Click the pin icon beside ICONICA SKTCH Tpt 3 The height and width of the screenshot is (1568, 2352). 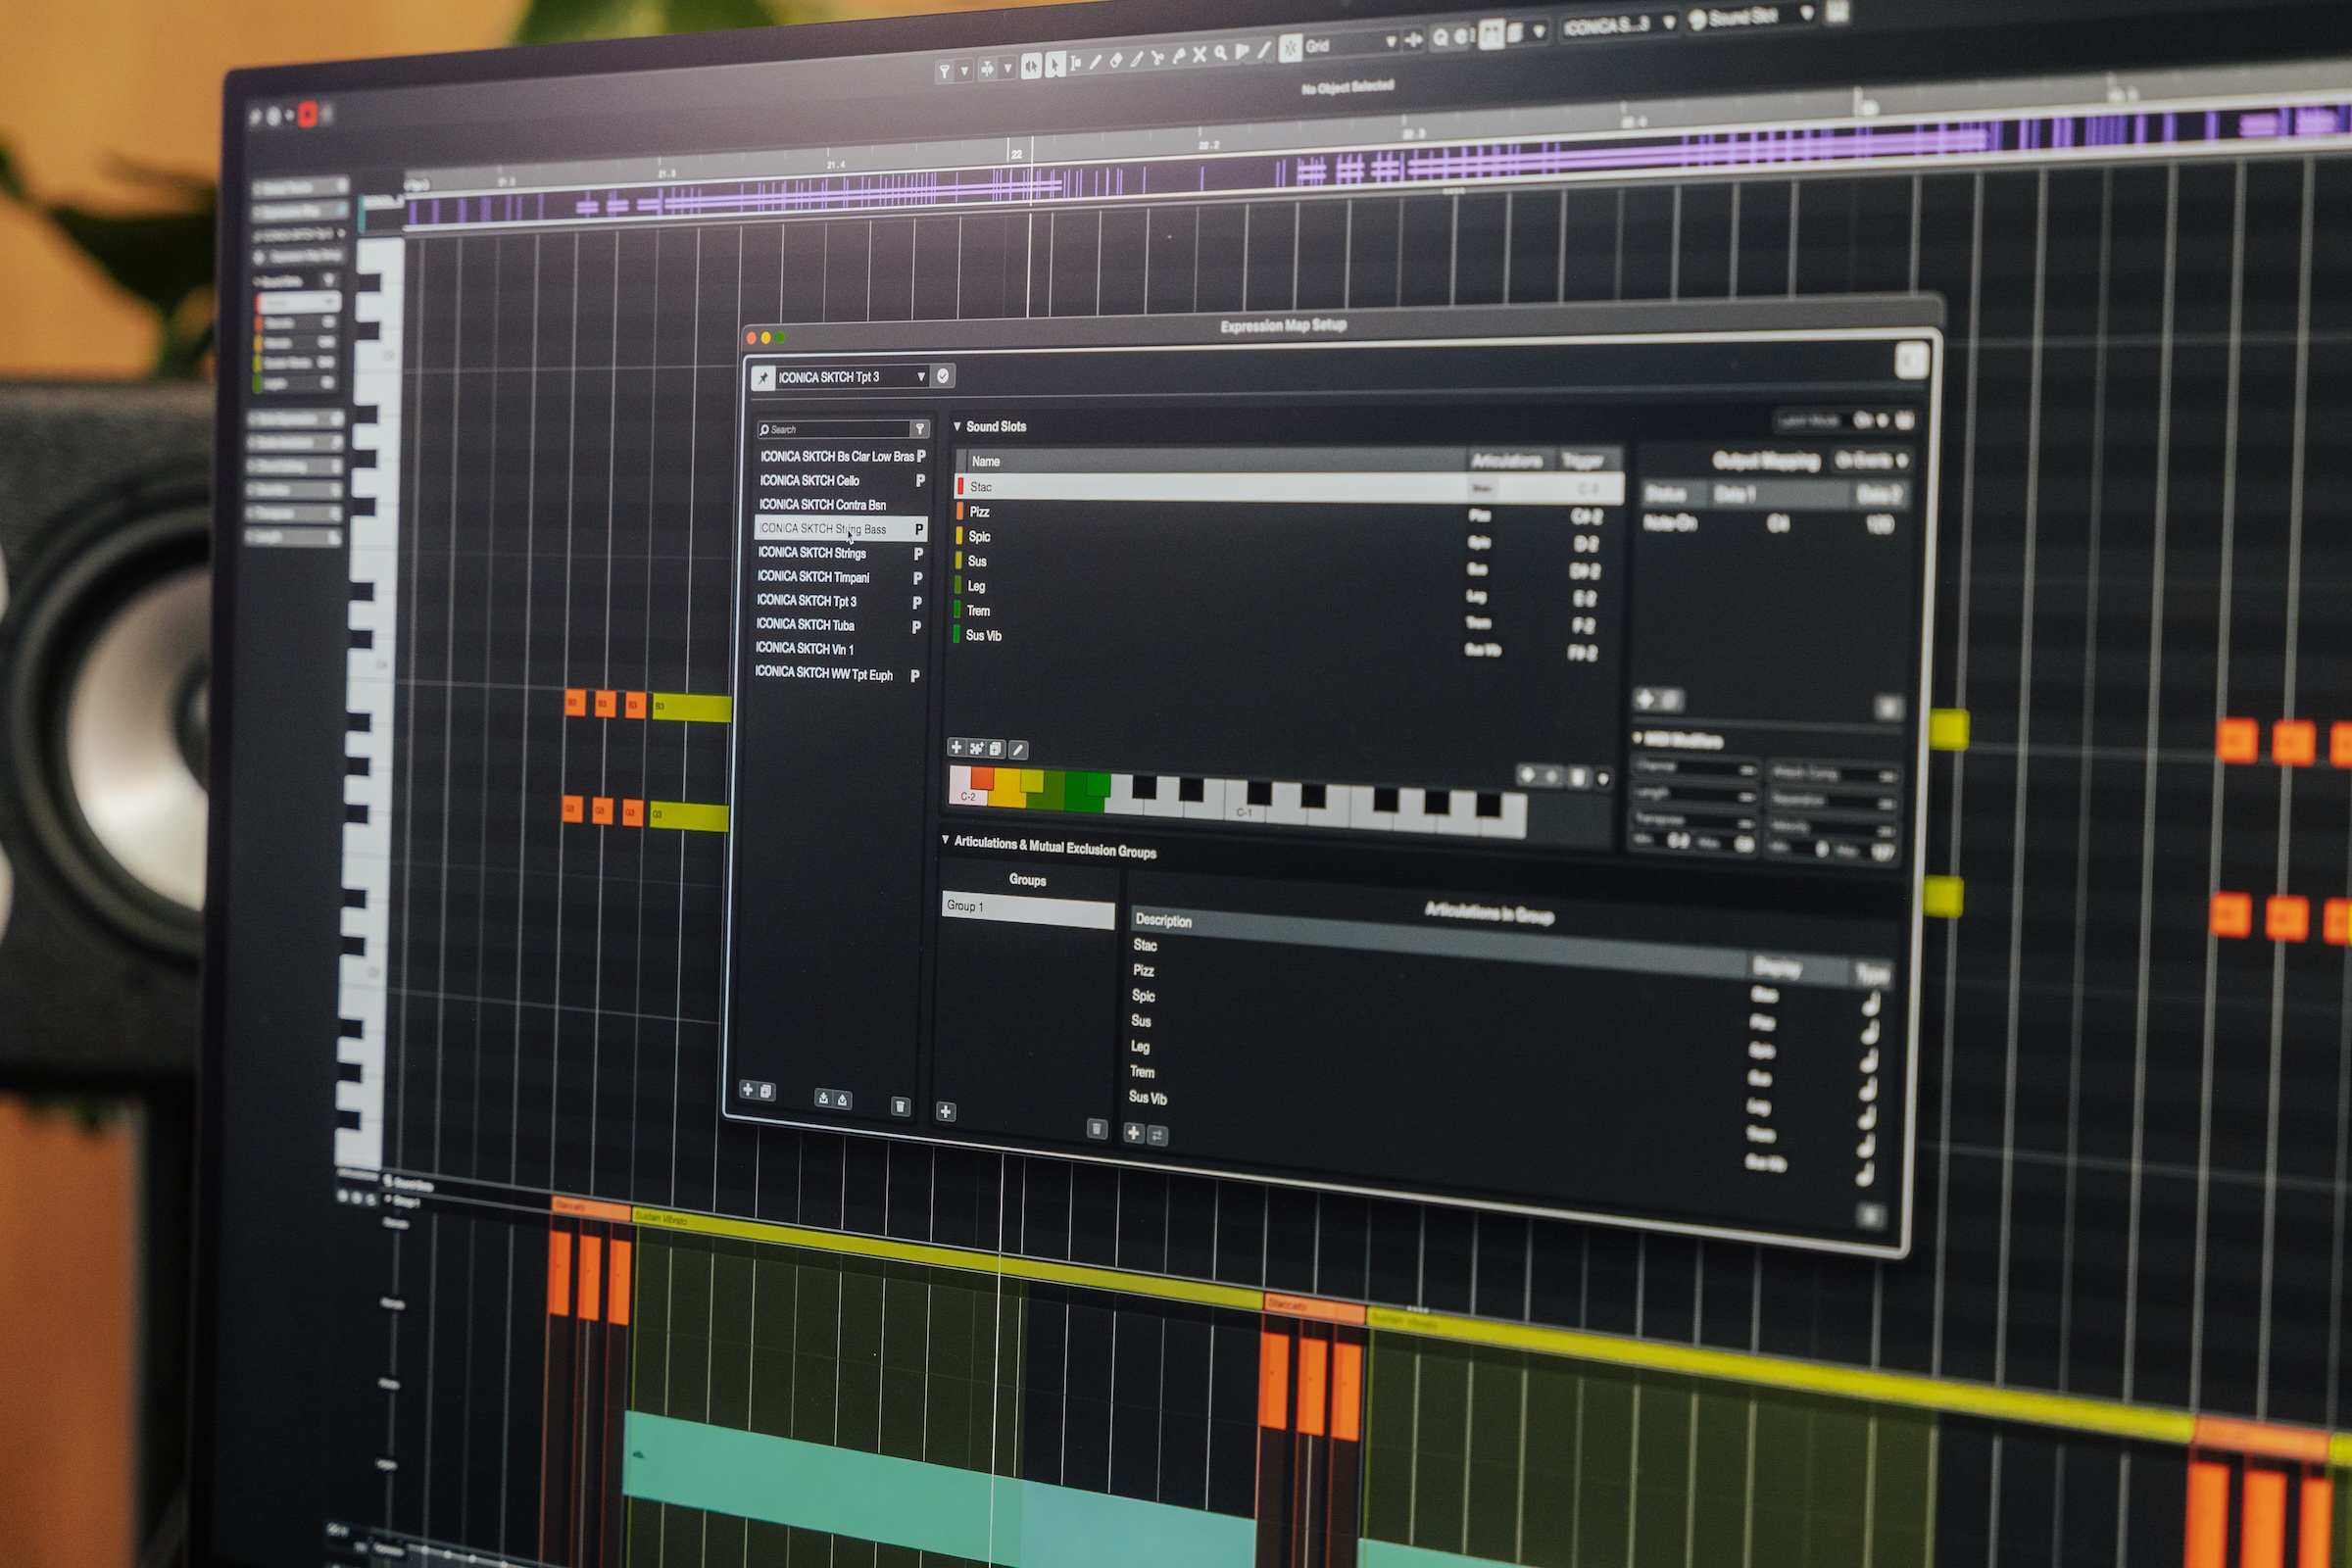pos(764,378)
